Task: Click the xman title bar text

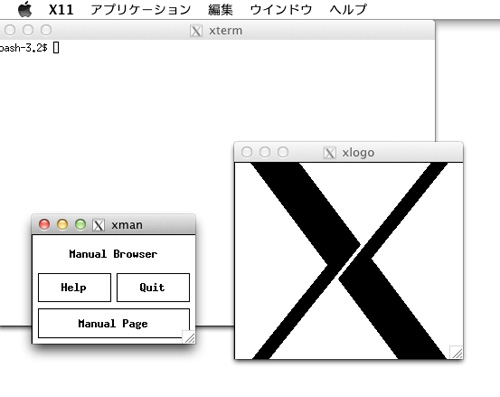Action: point(127,225)
